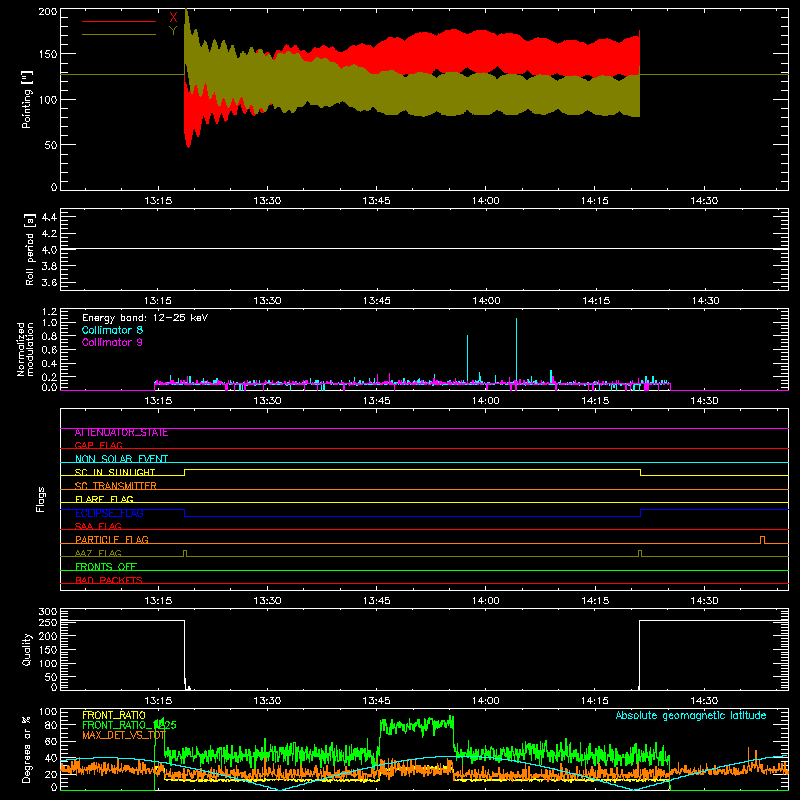
Task: Click the 'Pointing' vertical axis title
Action: click(x=27, y=99)
